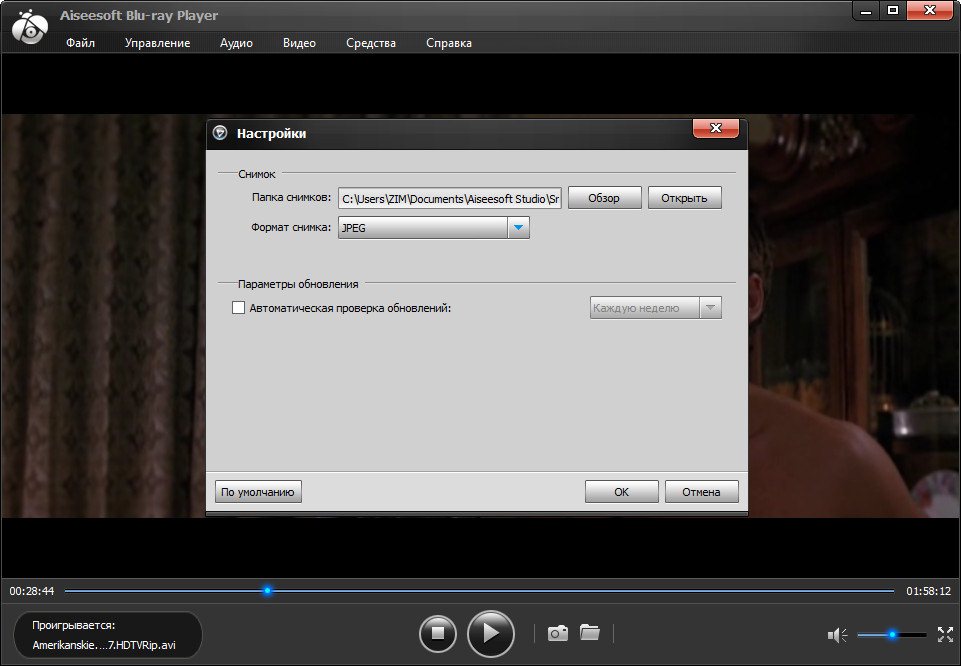Click the По умолчанию button
This screenshot has width=961, height=666.
[x=258, y=492]
